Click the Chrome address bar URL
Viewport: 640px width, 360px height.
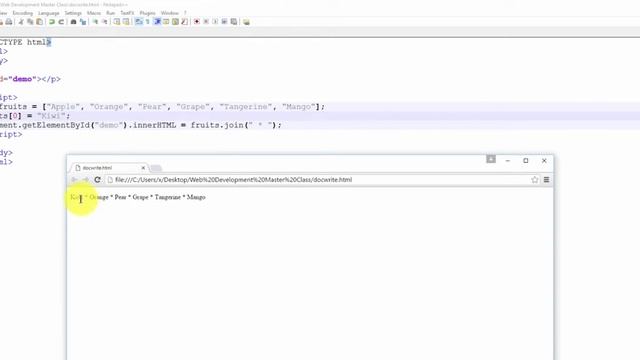coord(233,180)
